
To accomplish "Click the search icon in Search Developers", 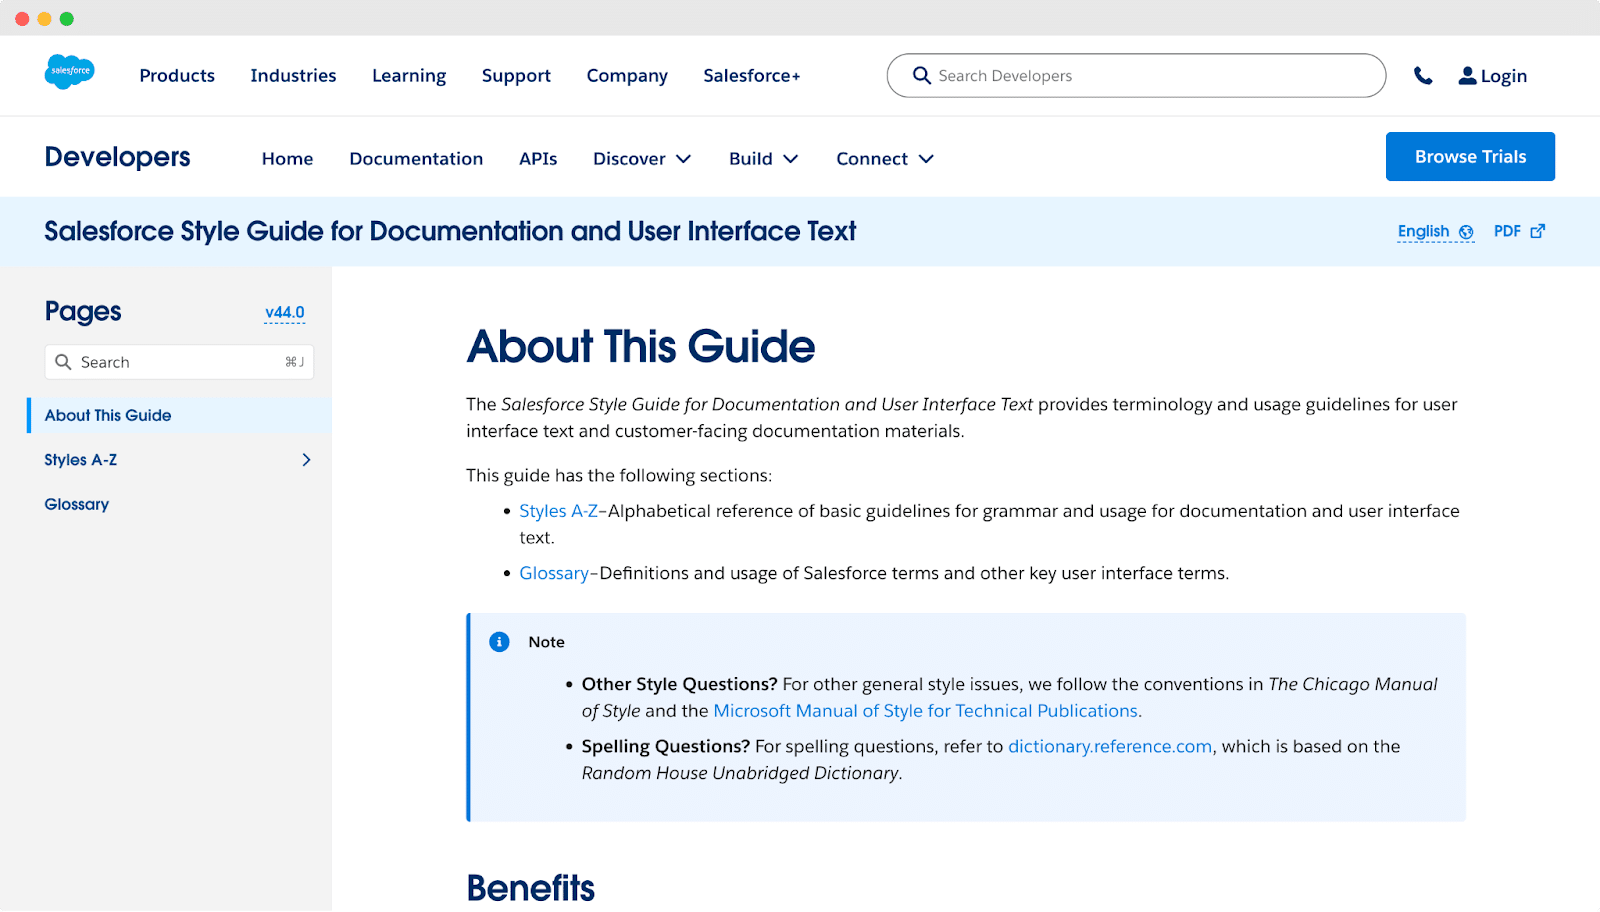I will click(920, 75).
